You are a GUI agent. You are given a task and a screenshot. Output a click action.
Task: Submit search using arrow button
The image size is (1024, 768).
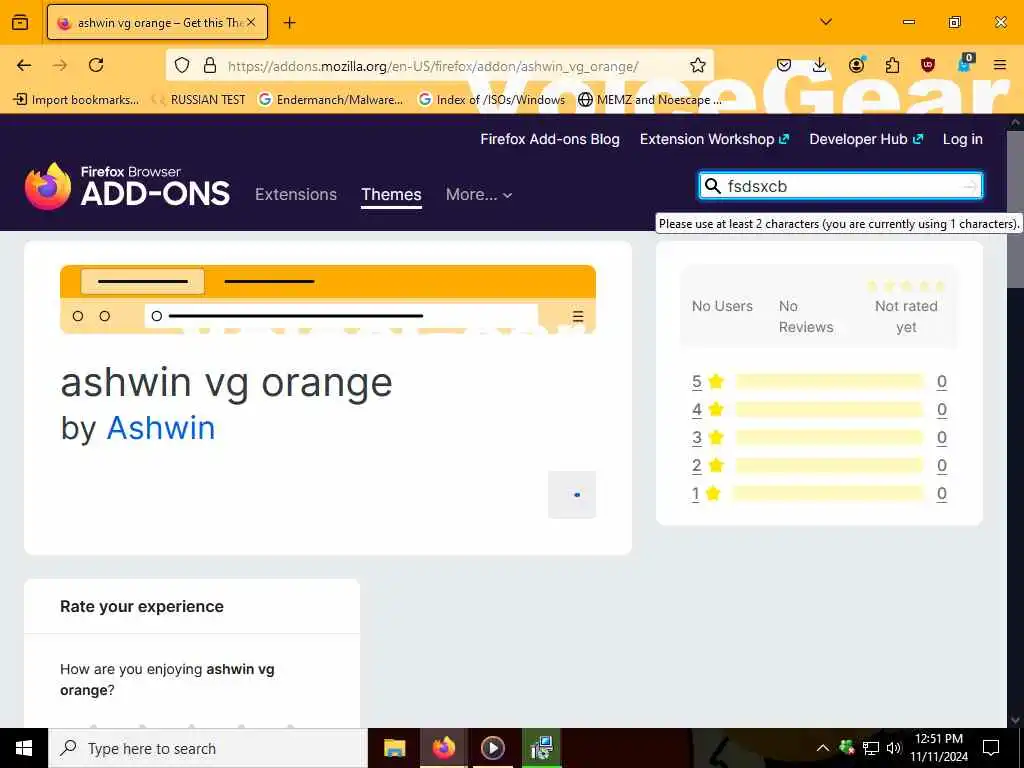click(970, 187)
